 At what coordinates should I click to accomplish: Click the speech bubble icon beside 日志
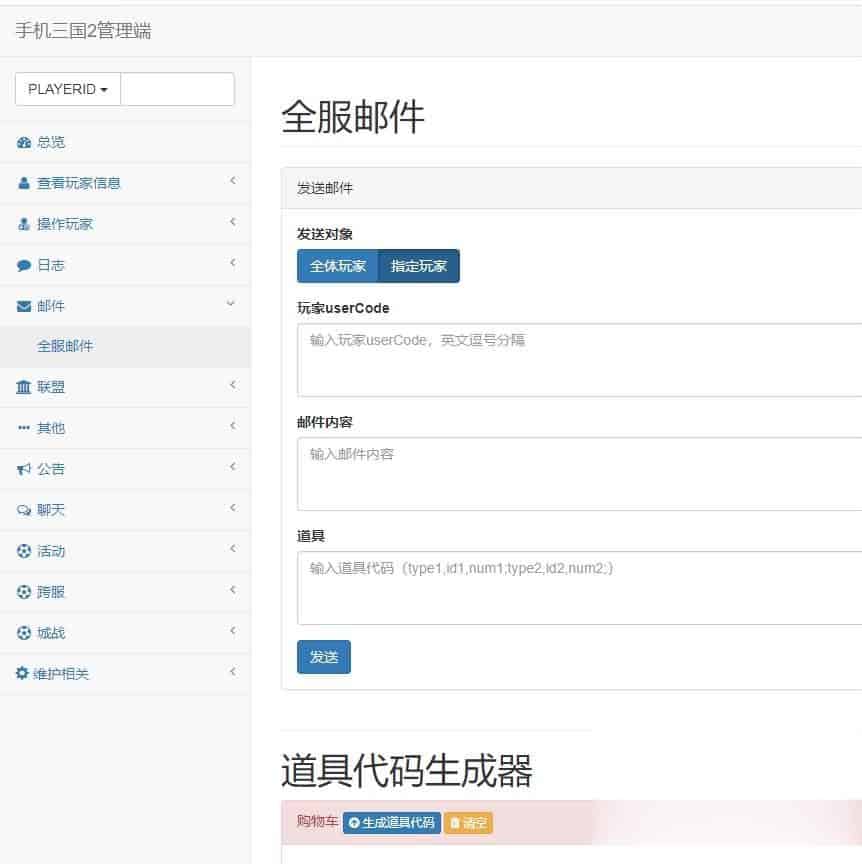24,266
